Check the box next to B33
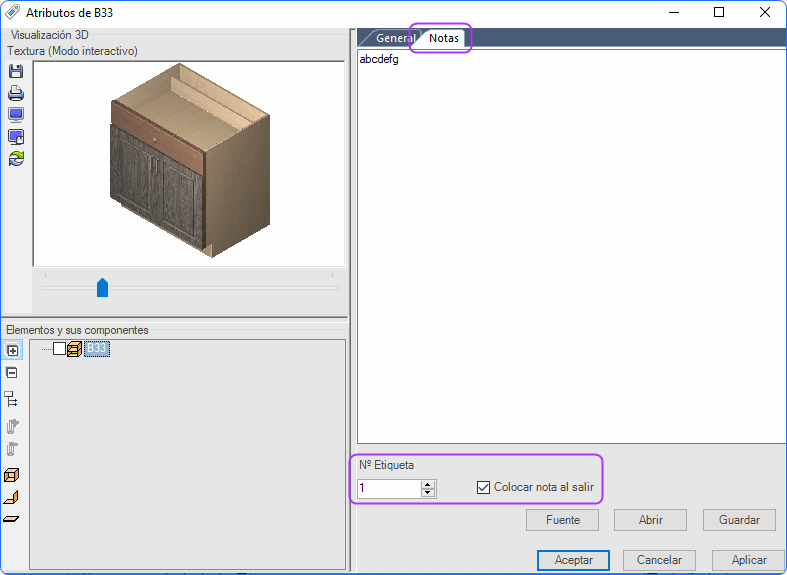Image resolution: width=787 pixels, height=575 pixels. pos(59,348)
